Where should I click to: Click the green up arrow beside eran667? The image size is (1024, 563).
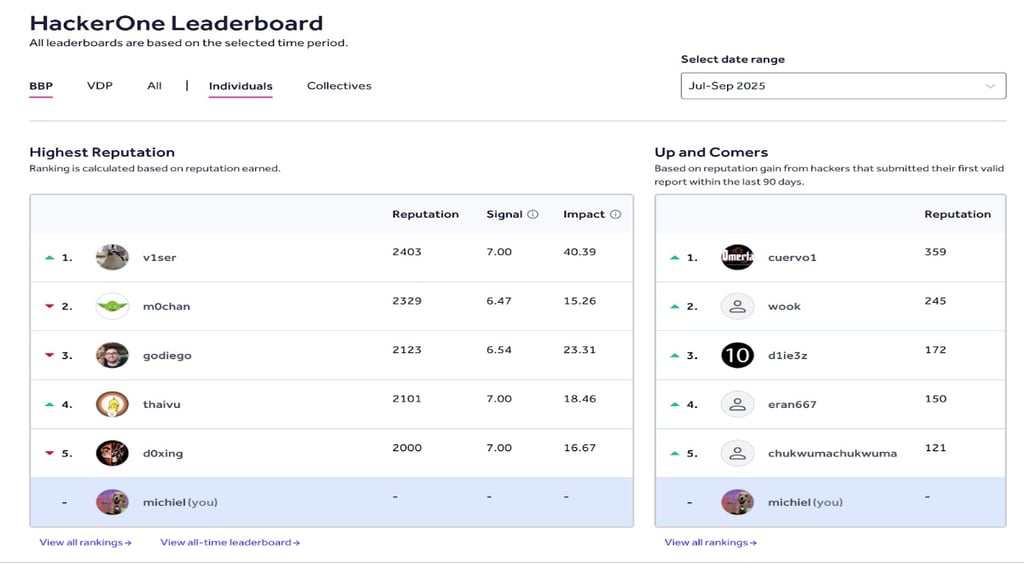tap(675, 404)
